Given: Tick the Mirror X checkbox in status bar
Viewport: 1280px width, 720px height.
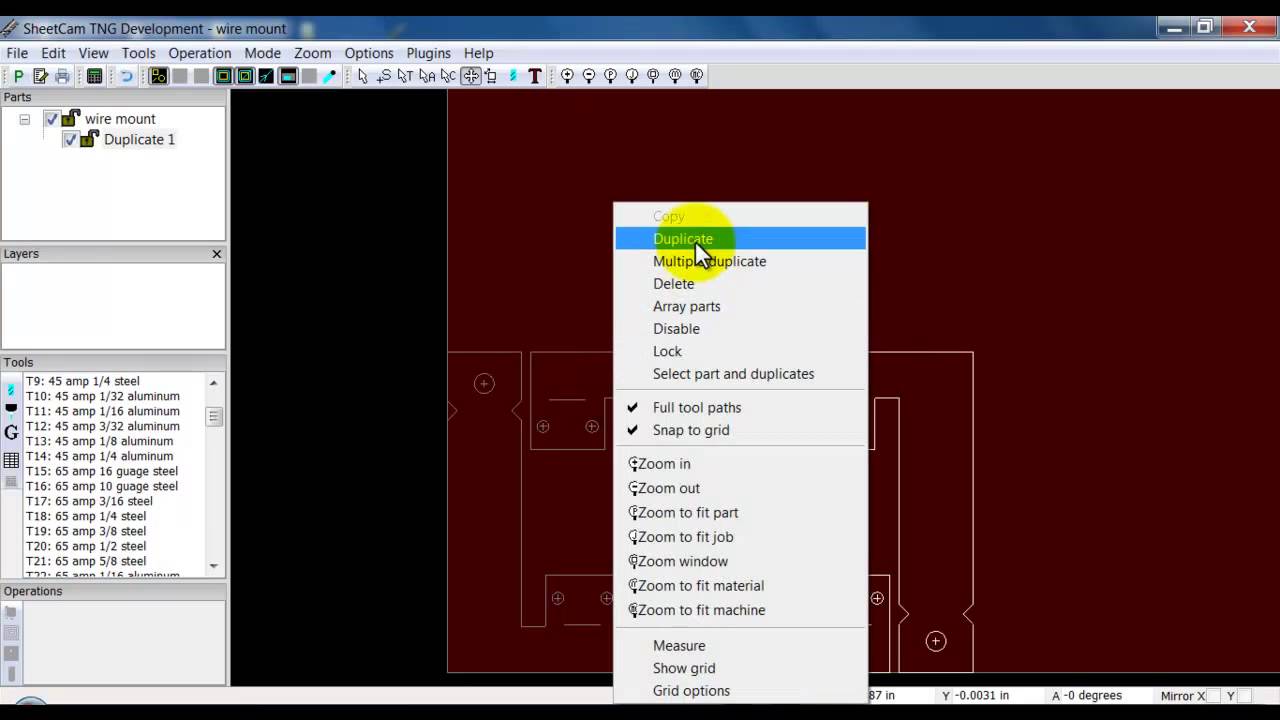Looking at the screenshot, I should pos(1214,696).
